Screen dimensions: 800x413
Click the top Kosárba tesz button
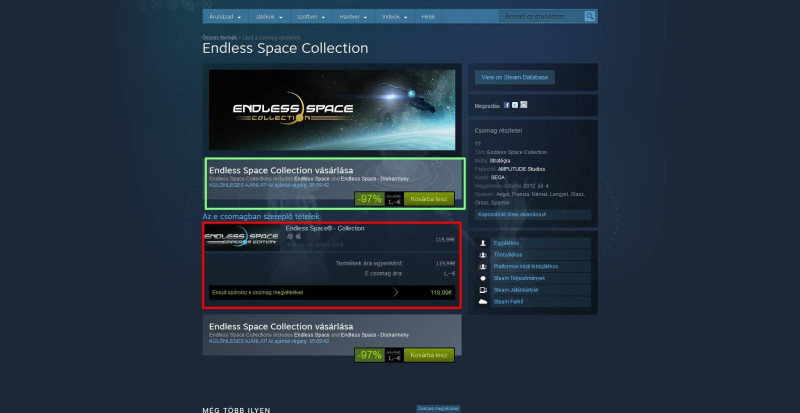coord(429,199)
